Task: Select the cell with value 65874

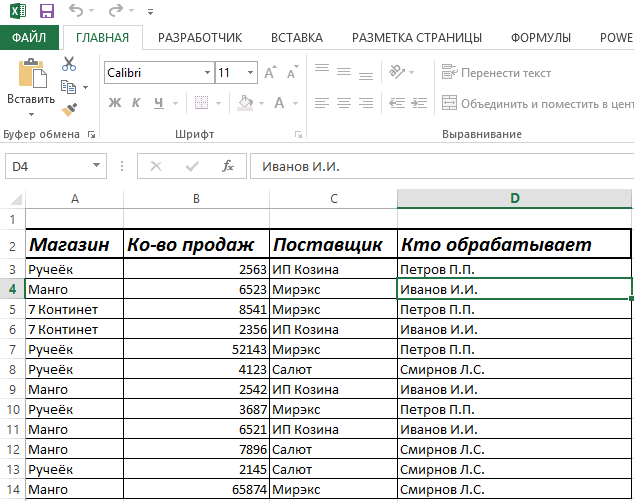Action: click(x=196, y=489)
